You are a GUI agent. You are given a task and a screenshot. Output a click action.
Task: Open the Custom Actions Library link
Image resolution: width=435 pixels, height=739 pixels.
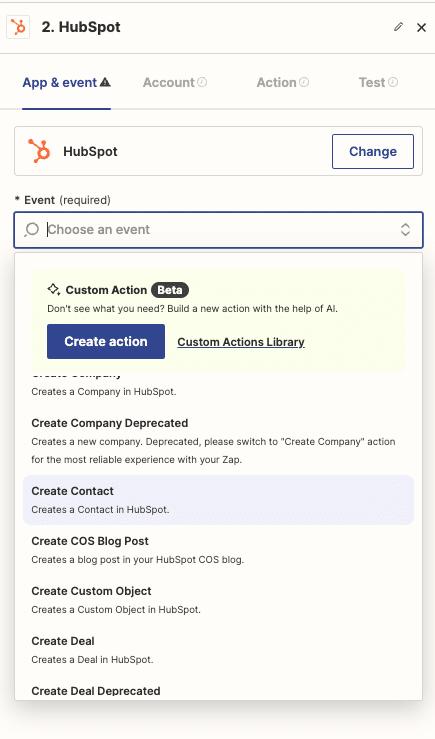pyautogui.click(x=241, y=342)
